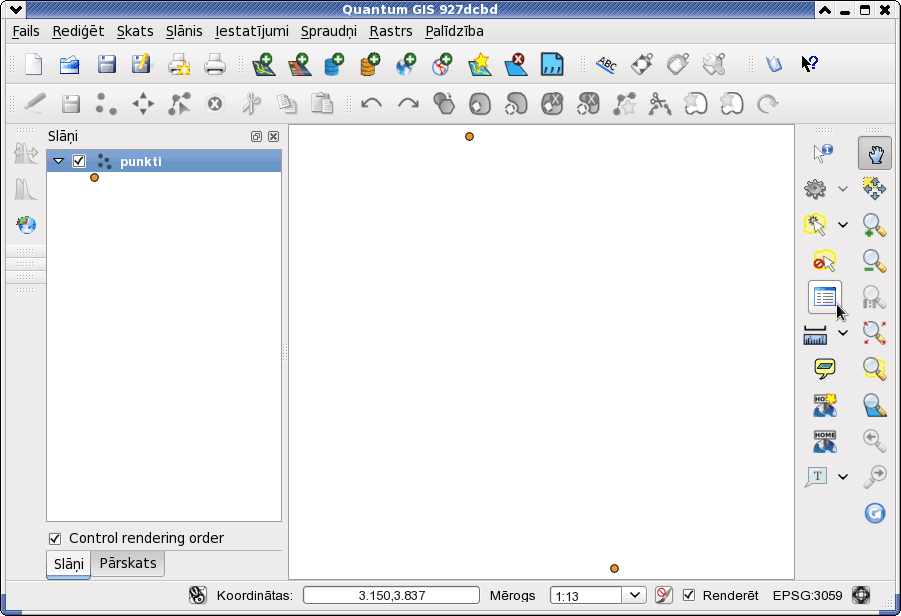Close the Slāņi panel
901x616 pixels.
274,136
